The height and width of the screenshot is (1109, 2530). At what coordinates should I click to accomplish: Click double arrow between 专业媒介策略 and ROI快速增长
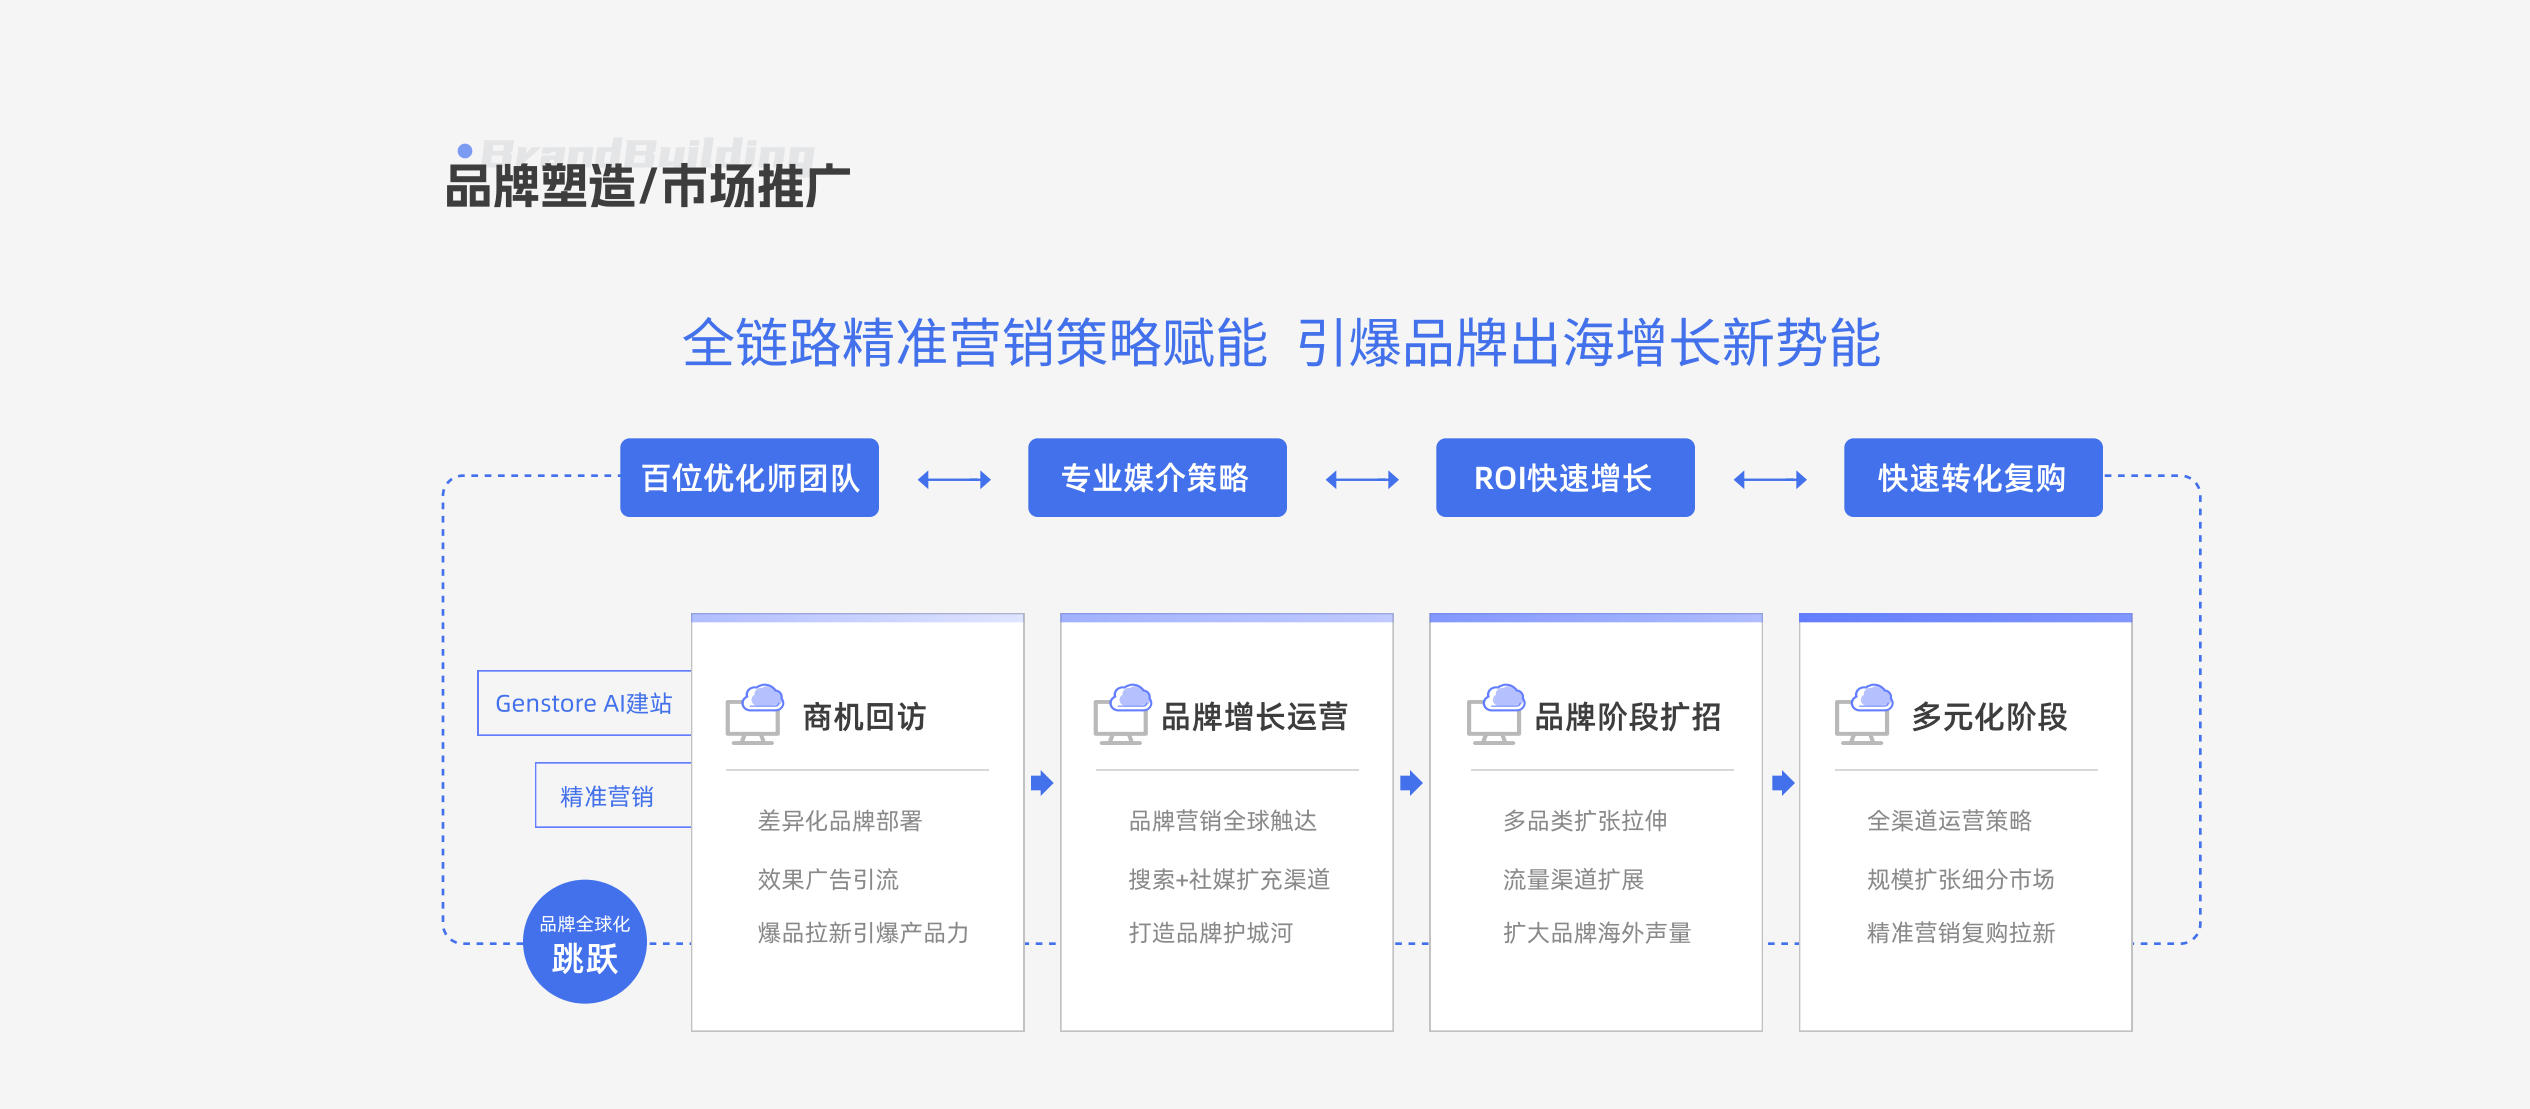coord(1362,480)
